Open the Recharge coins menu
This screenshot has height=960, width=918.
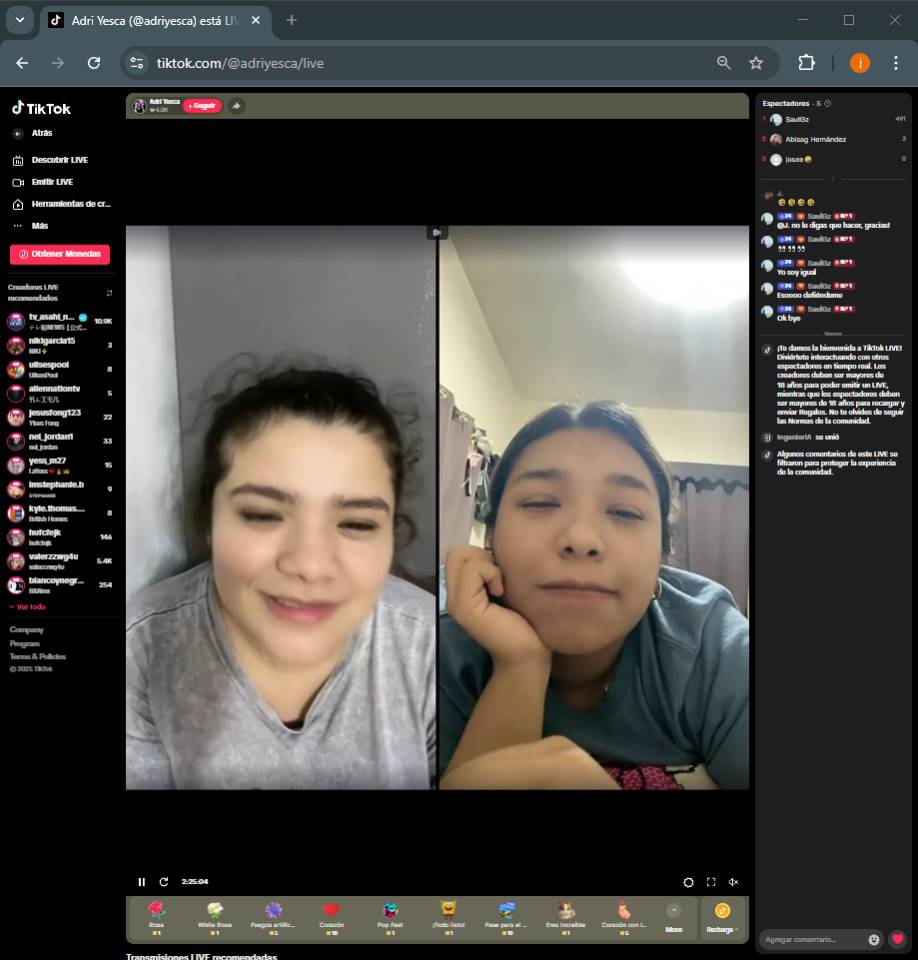point(722,915)
